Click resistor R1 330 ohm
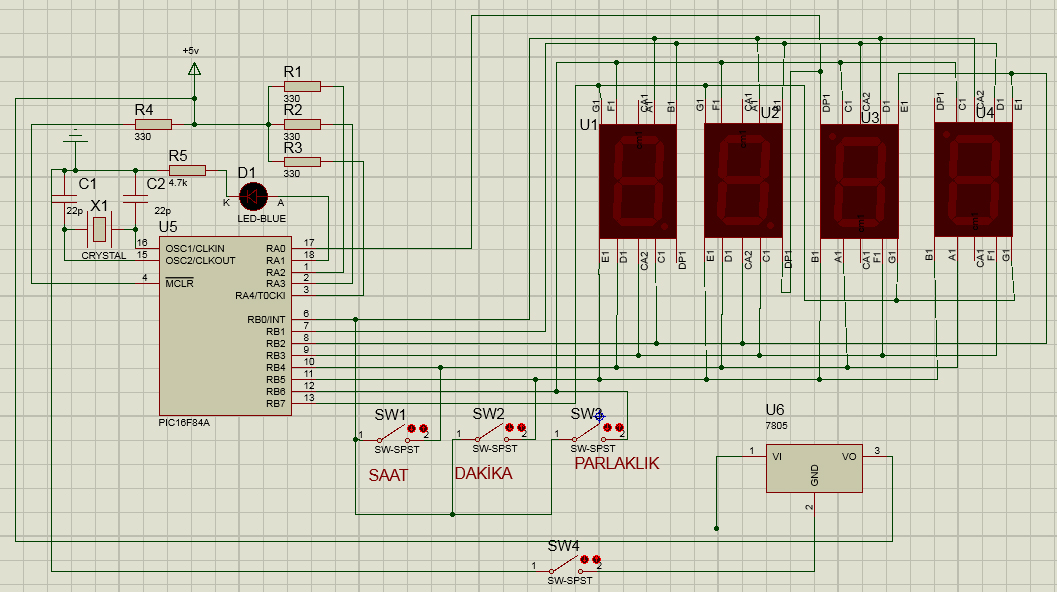Image resolution: width=1057 pixels, height=592 pixels. point(302,87)
